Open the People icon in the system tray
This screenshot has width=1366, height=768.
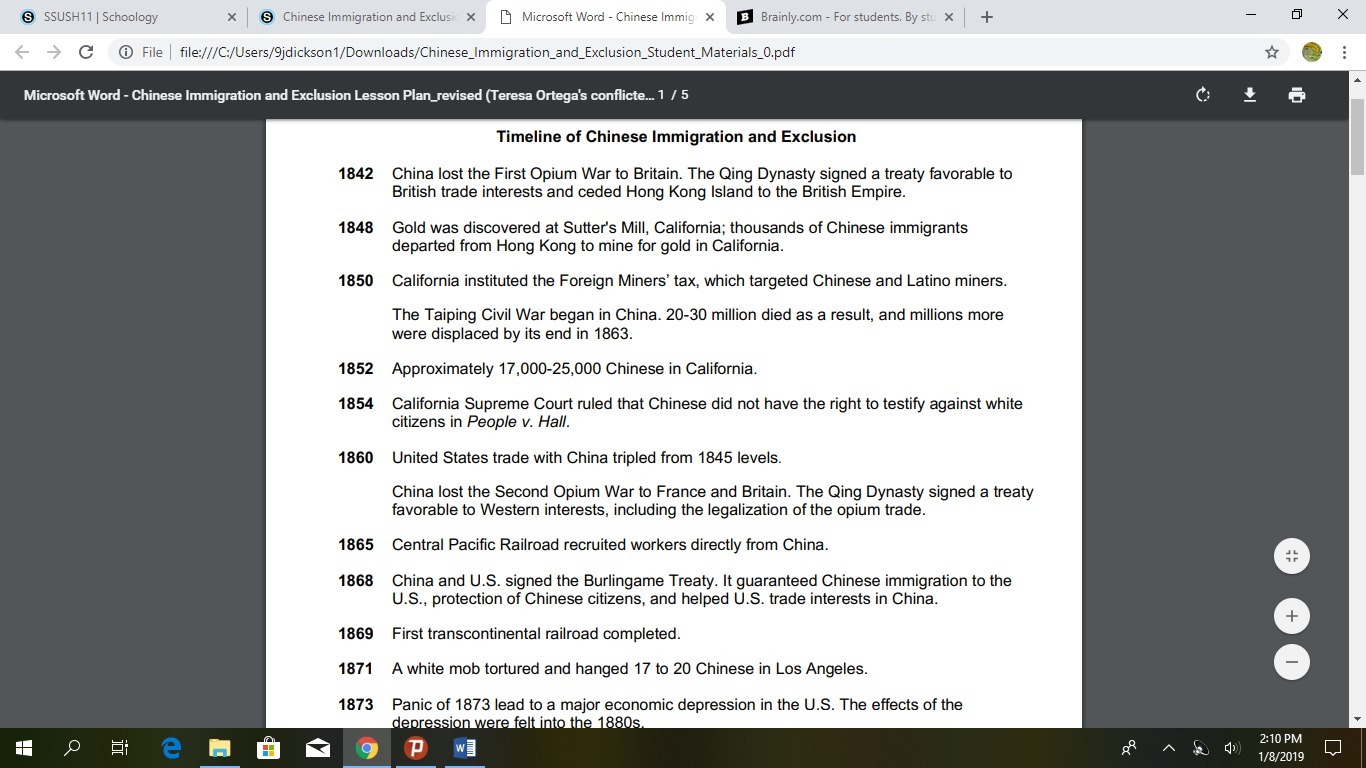tap(1129, 748)
